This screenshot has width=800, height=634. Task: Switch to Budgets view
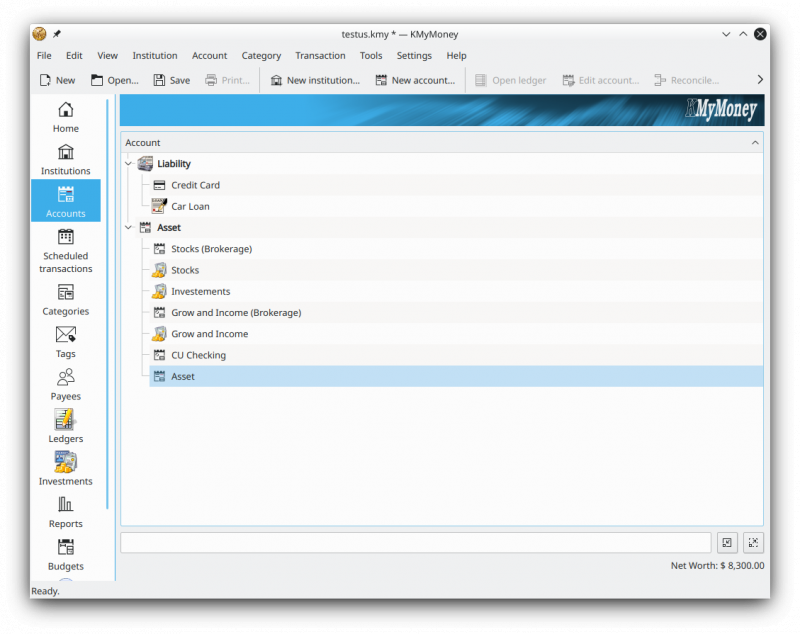(x=65, y=554)
